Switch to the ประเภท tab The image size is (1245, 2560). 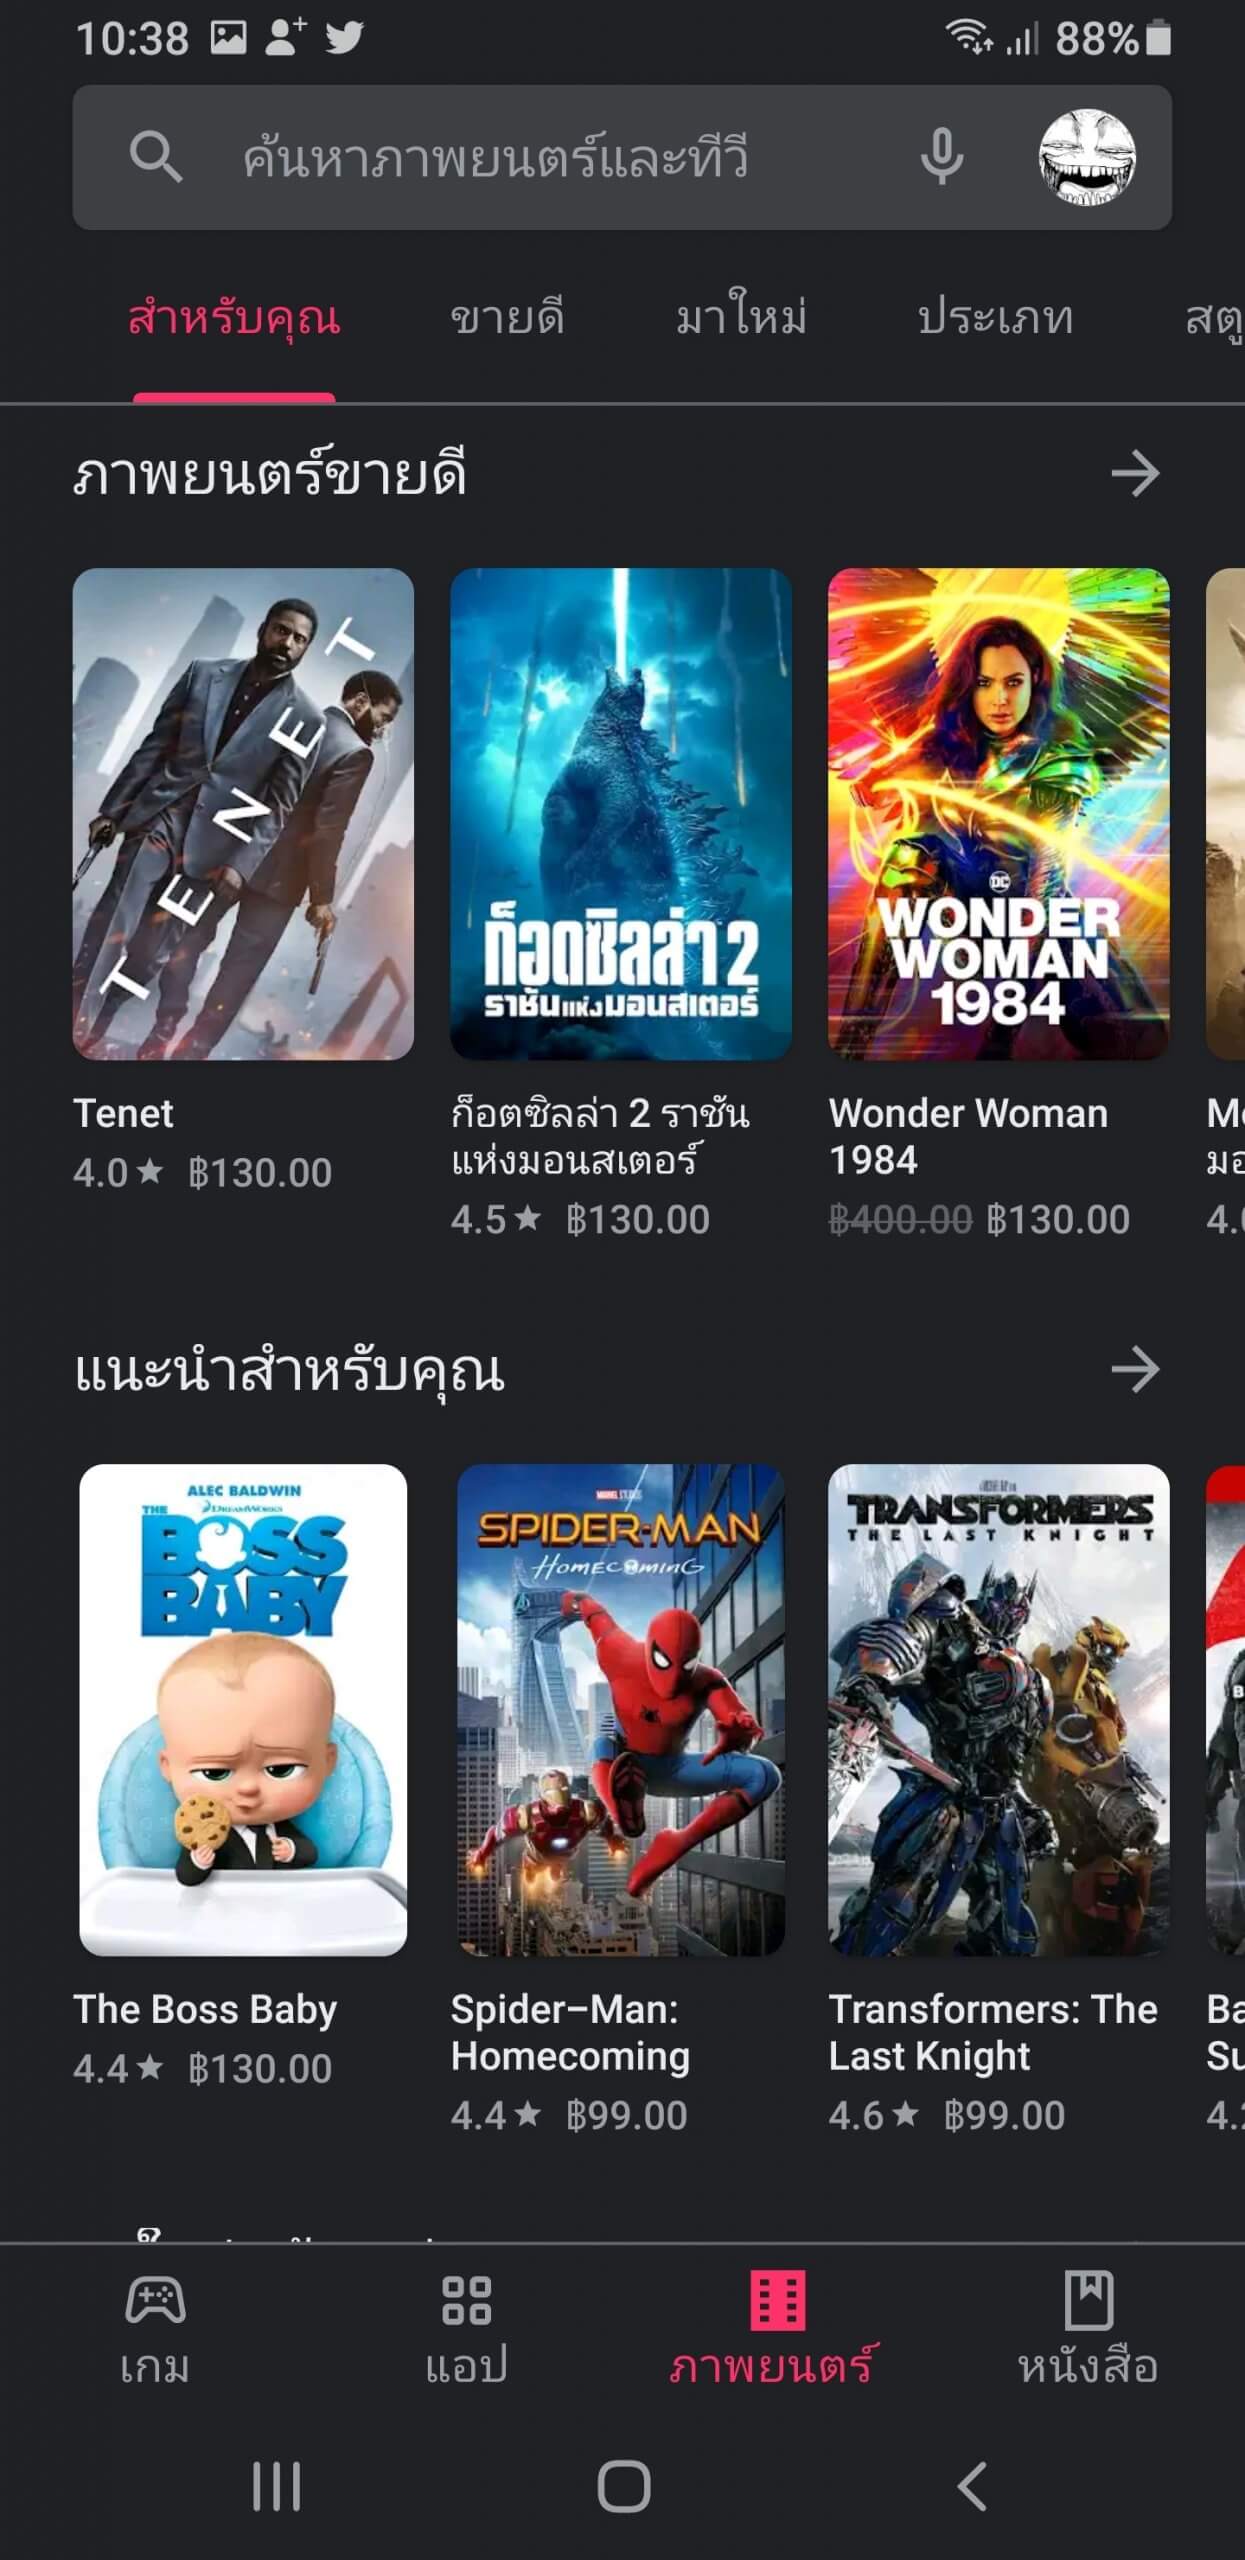tap(996, 318)
